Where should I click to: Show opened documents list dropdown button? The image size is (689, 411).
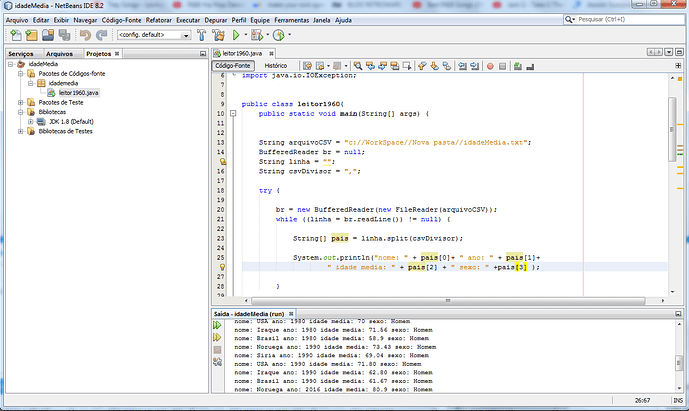pyautogui.click(x=668, y=52)
